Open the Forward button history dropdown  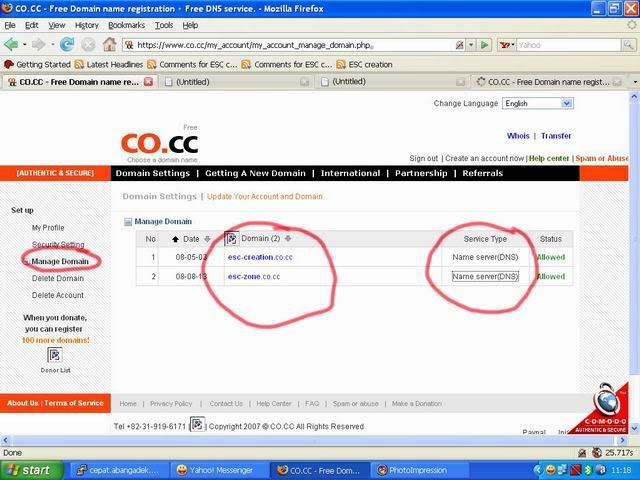click(x=52, y=44)
